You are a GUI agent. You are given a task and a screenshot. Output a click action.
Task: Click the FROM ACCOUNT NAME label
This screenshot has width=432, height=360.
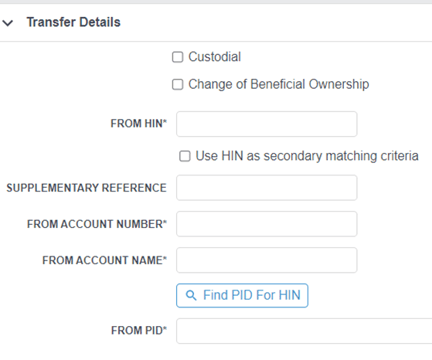coord(104,260)
